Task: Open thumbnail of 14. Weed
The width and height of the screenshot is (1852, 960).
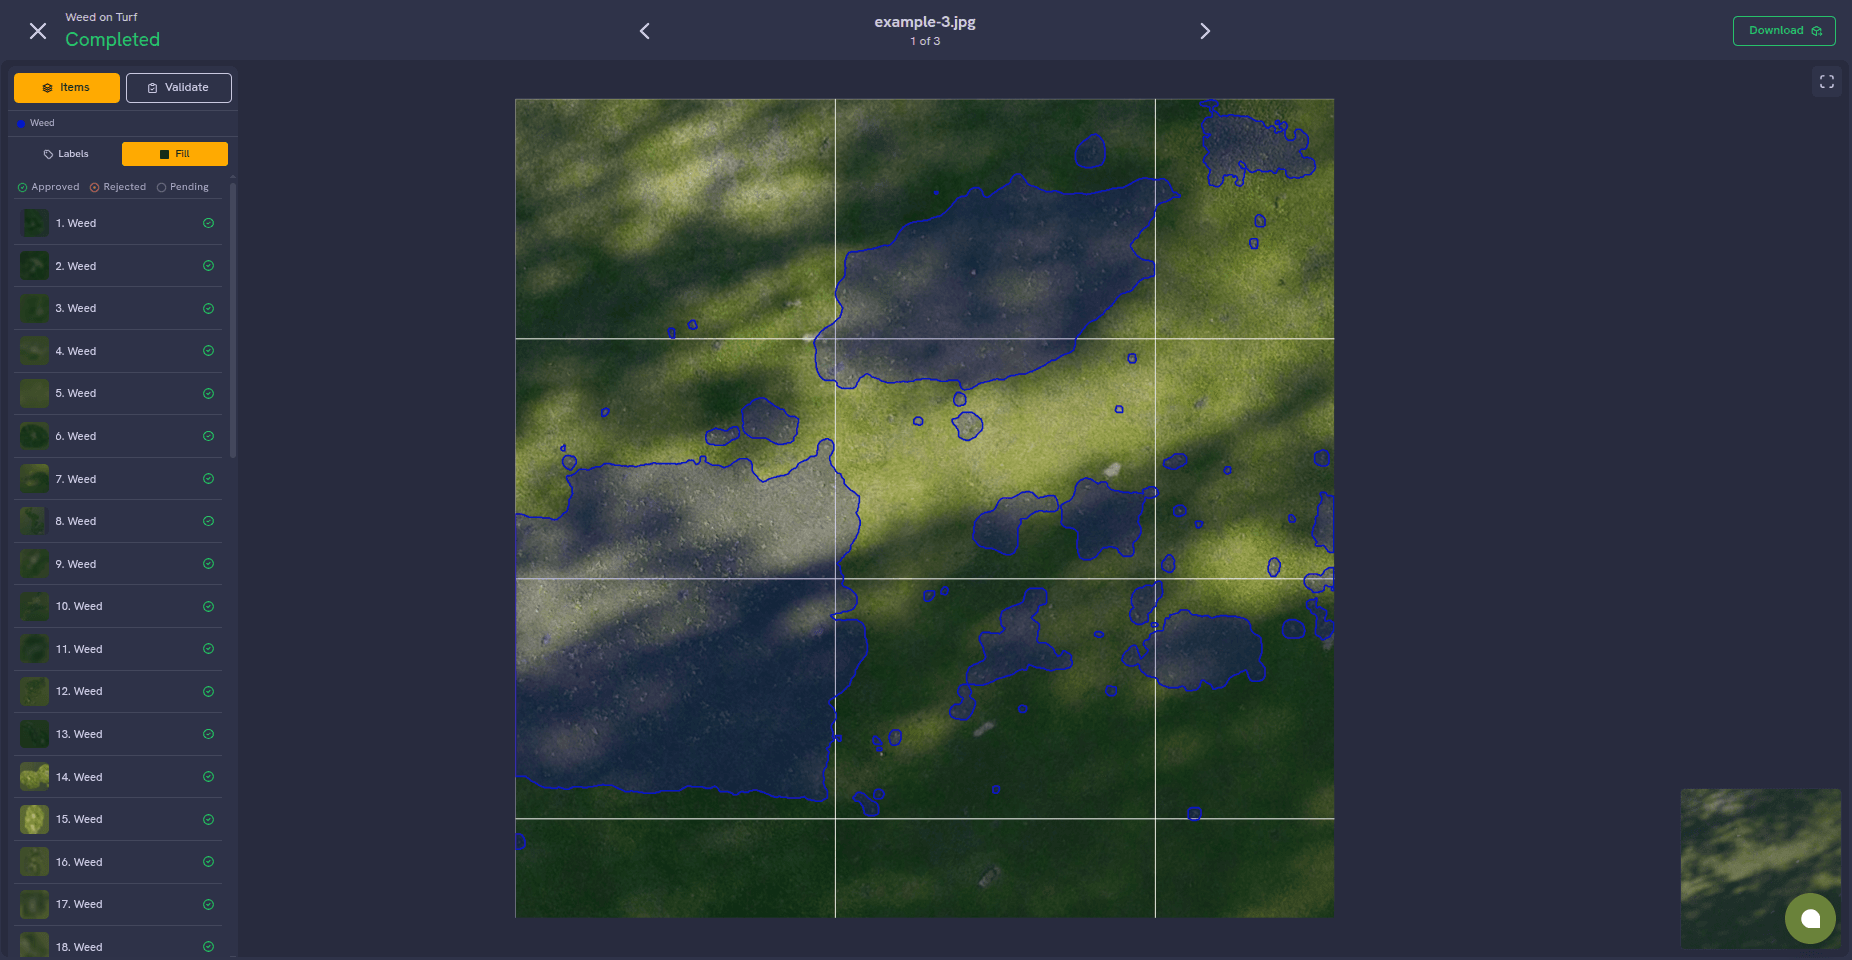Action: point(35,777)
